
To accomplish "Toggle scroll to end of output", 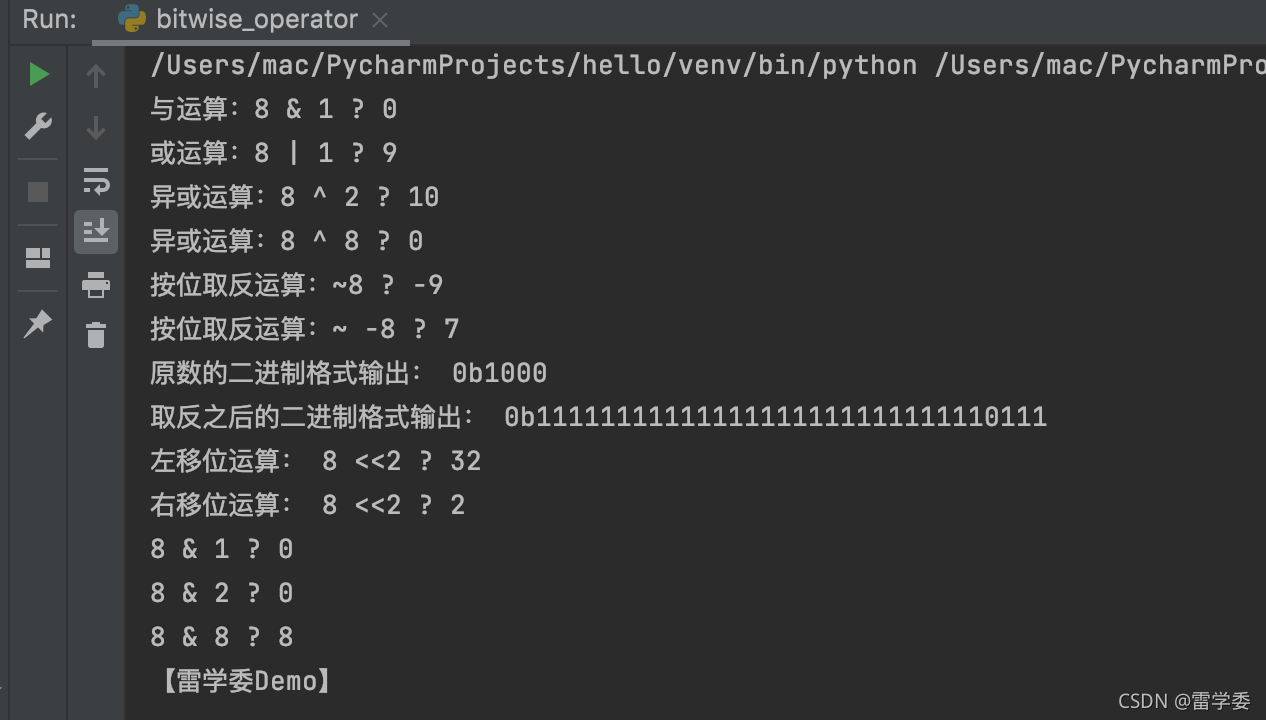I will (x=96, y=232).
